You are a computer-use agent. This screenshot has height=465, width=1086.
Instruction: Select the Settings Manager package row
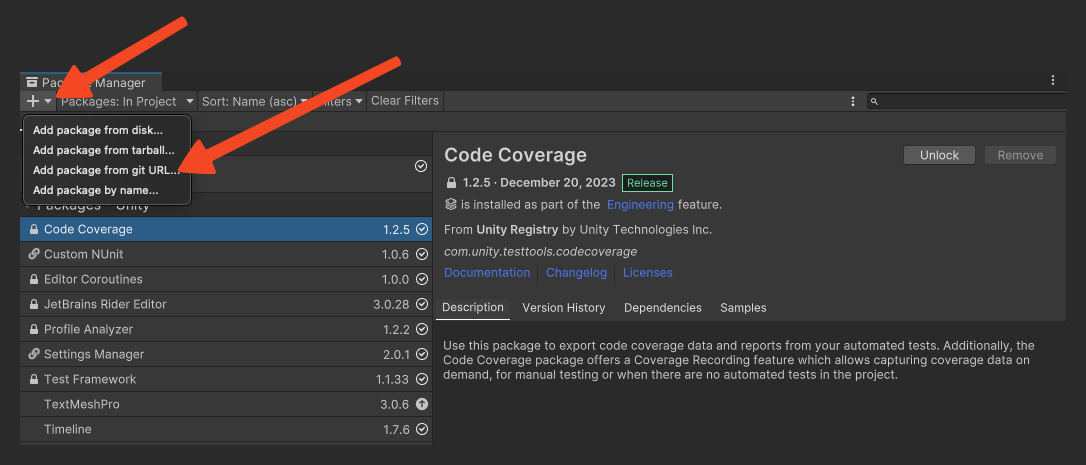(226, 354)
